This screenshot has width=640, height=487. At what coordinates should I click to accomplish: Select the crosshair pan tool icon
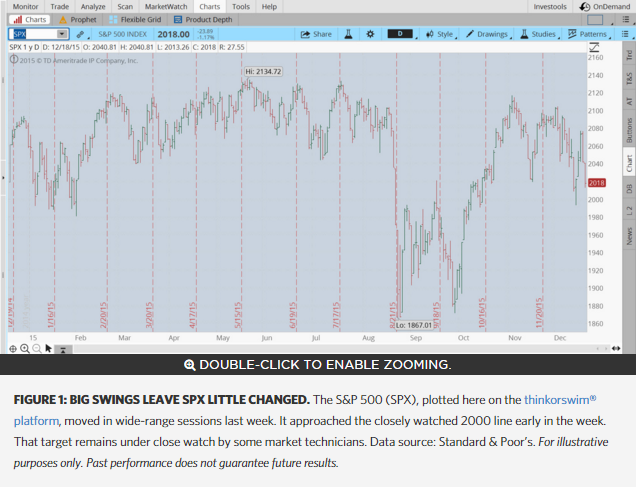(13, 349)
